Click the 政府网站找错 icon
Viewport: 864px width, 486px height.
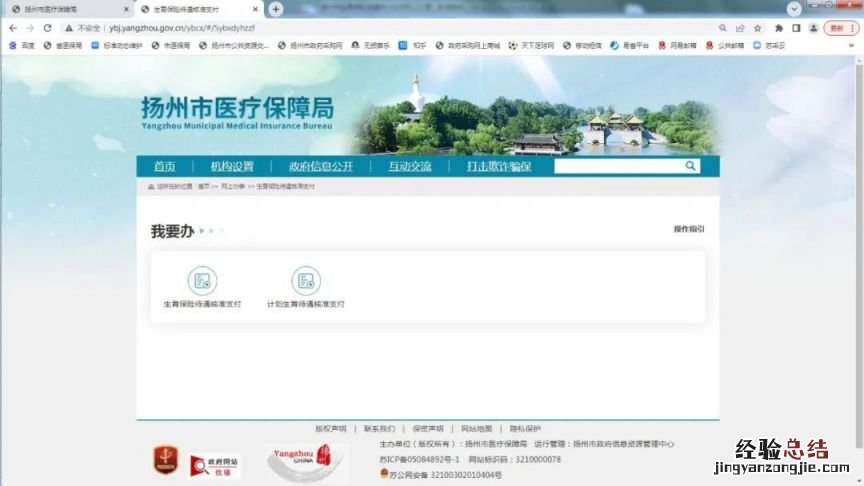pyautogui.click(x=214, y=466)
